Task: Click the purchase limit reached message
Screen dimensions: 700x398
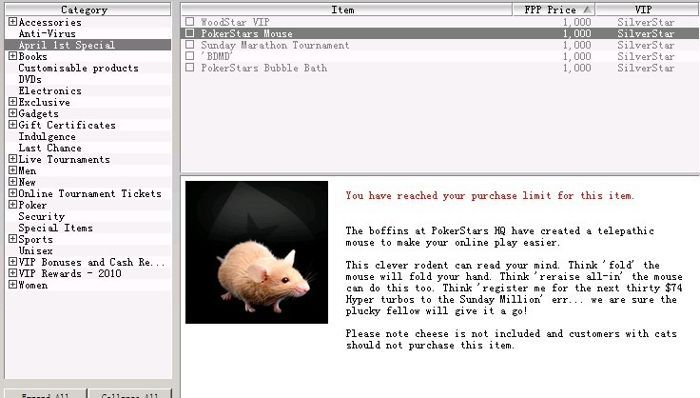Action: click(x=489, y=195)
